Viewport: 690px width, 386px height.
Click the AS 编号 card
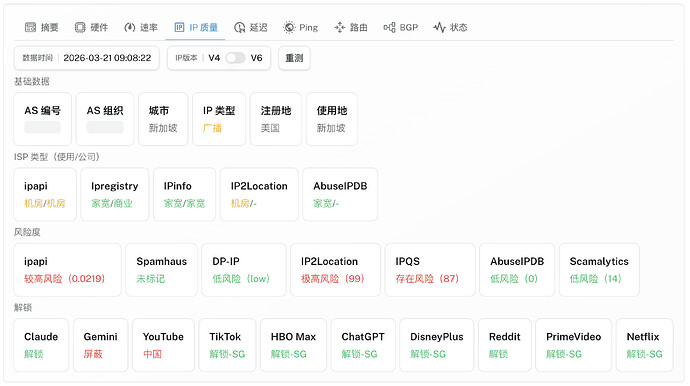pos(43,119)
